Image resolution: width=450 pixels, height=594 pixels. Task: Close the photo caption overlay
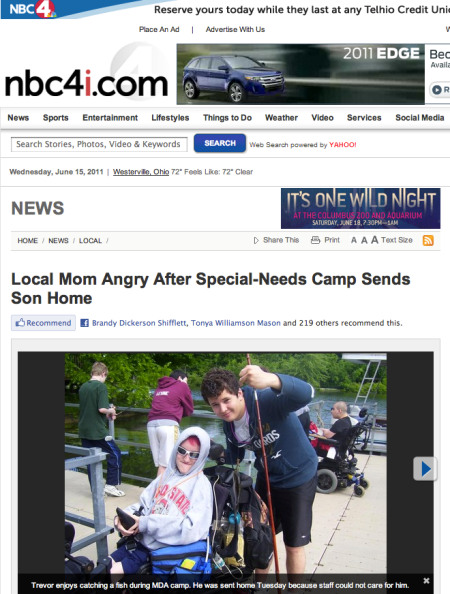(x=426, y=580)
